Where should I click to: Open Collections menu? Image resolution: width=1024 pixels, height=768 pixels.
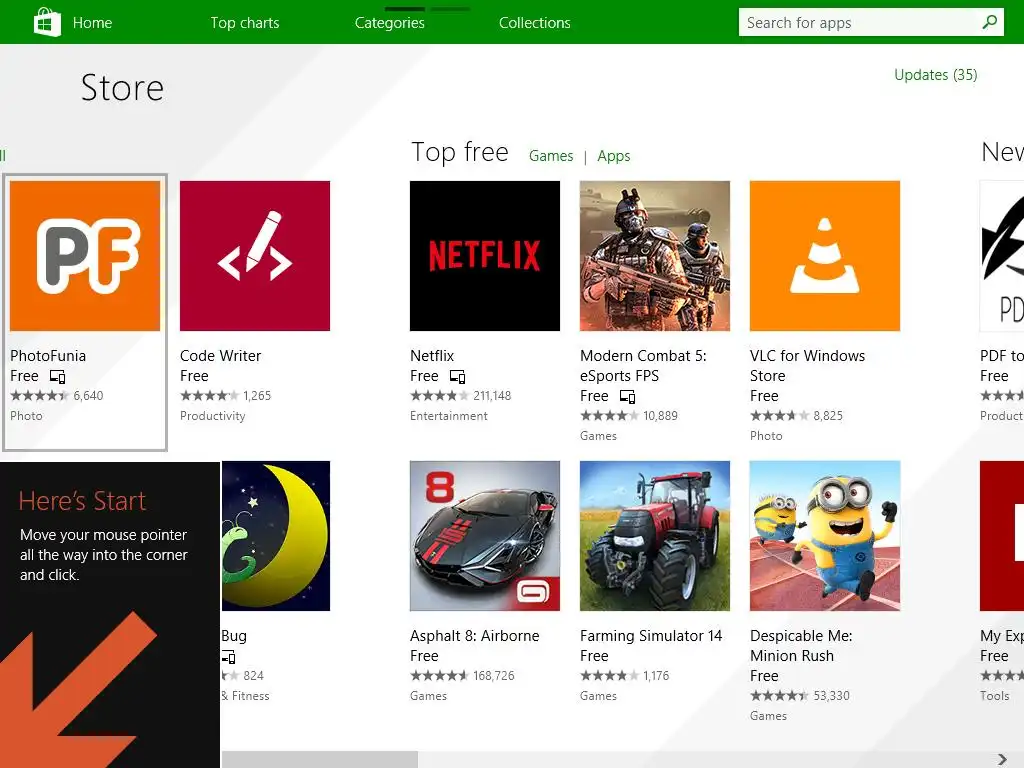(x=534, y=23)
